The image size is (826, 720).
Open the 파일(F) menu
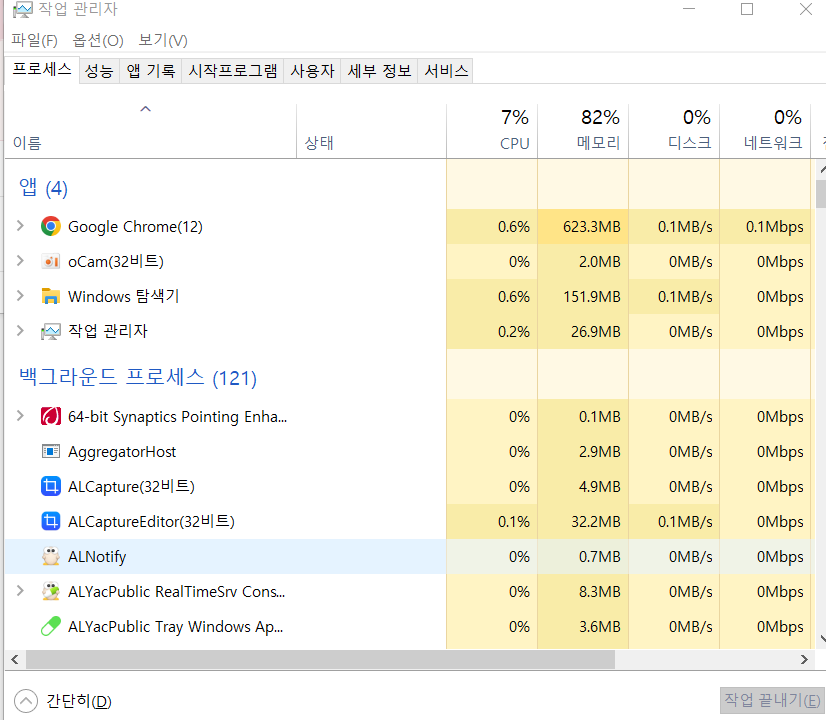coord(34,41)
